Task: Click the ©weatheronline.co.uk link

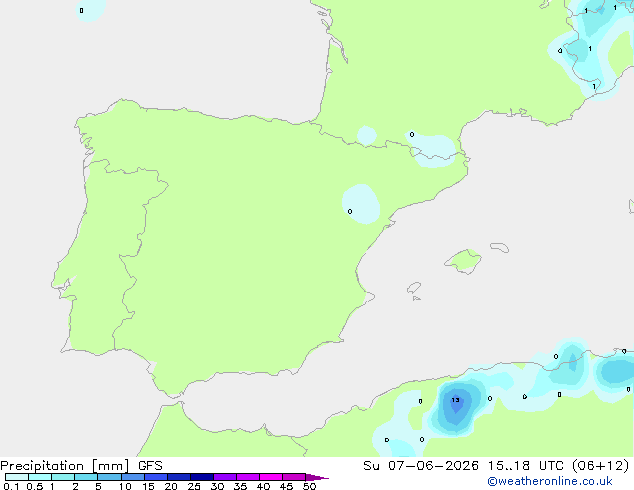Action: 550,482
